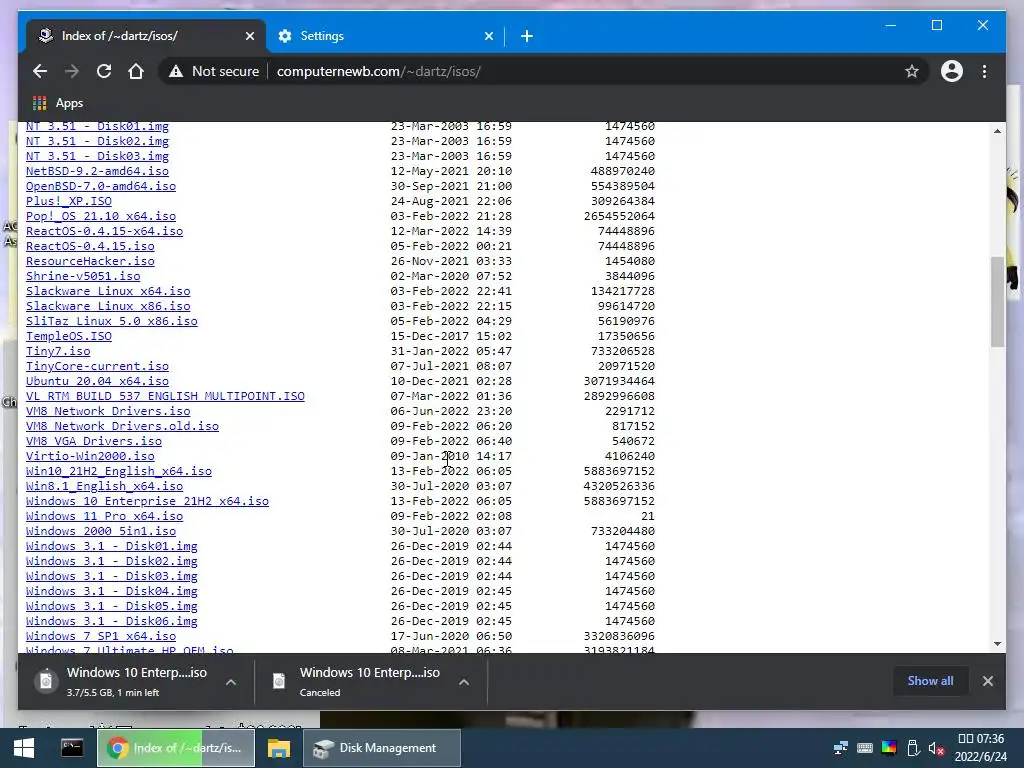The width and height of the screenshot is (1024, 768).
Task: Expand options for the in-progress Windows 10 download
Action: (x=231, y=682)
